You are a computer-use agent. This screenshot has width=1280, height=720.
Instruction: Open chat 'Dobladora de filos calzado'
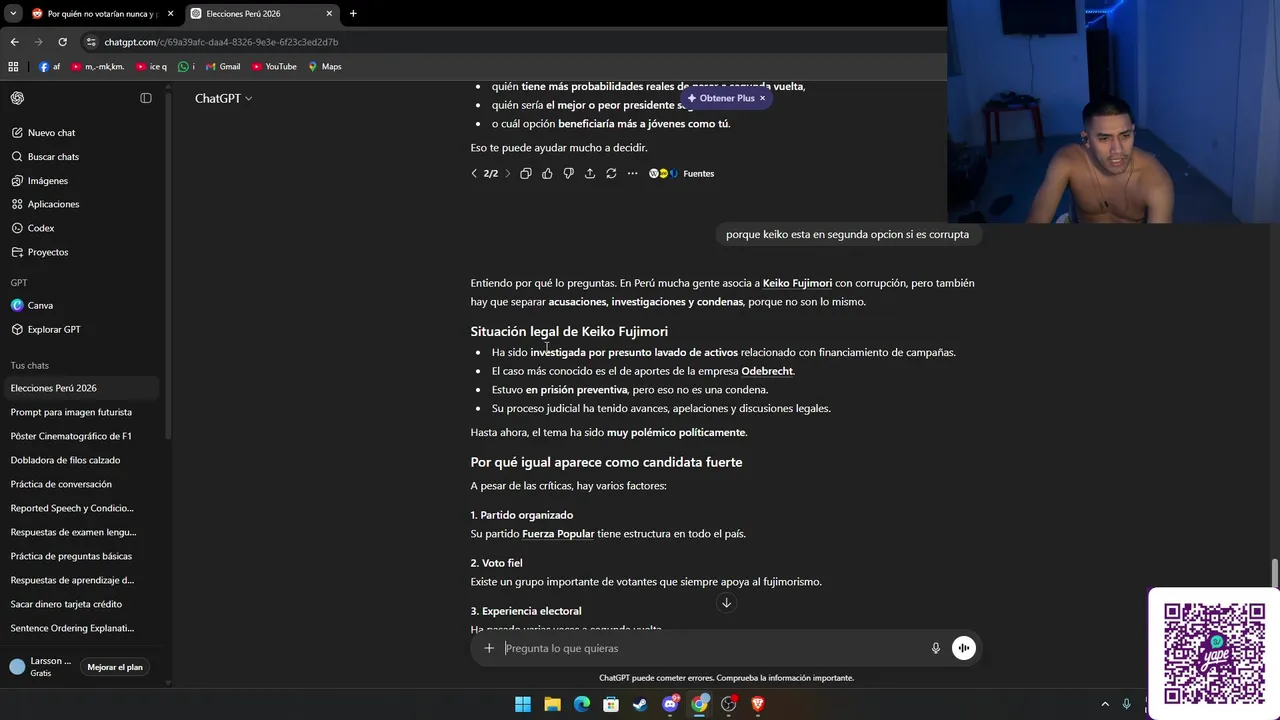[x=83, y=460]
